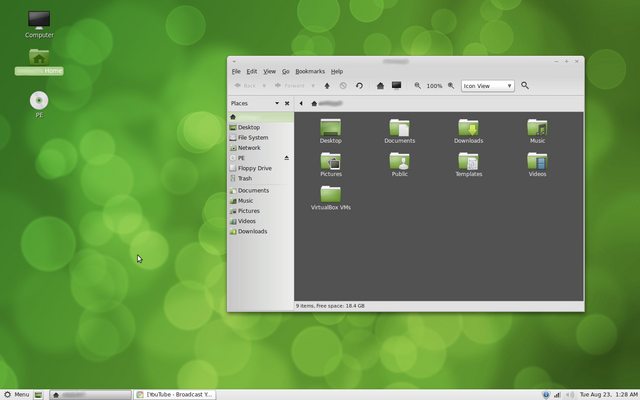Screen dimensions: 640x400
Task: Open the Bookmarks menu
Action: [310, 71]
